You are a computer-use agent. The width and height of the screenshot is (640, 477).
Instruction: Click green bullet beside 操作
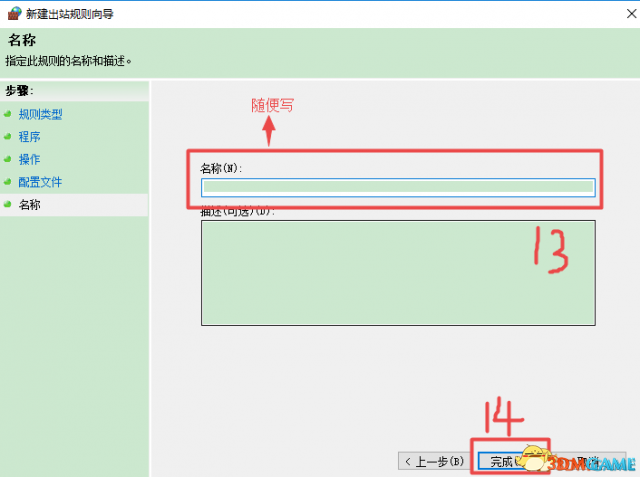7,159
